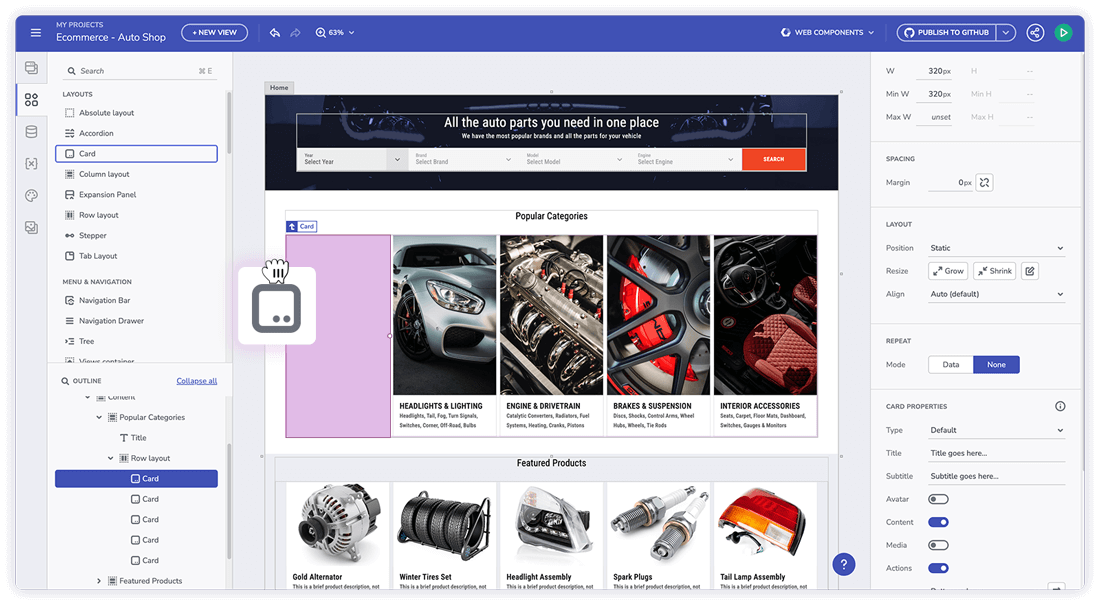The width and height of the screenshot is (1100, 608).
Task: Click the Title input field
Action: (996, 453)
